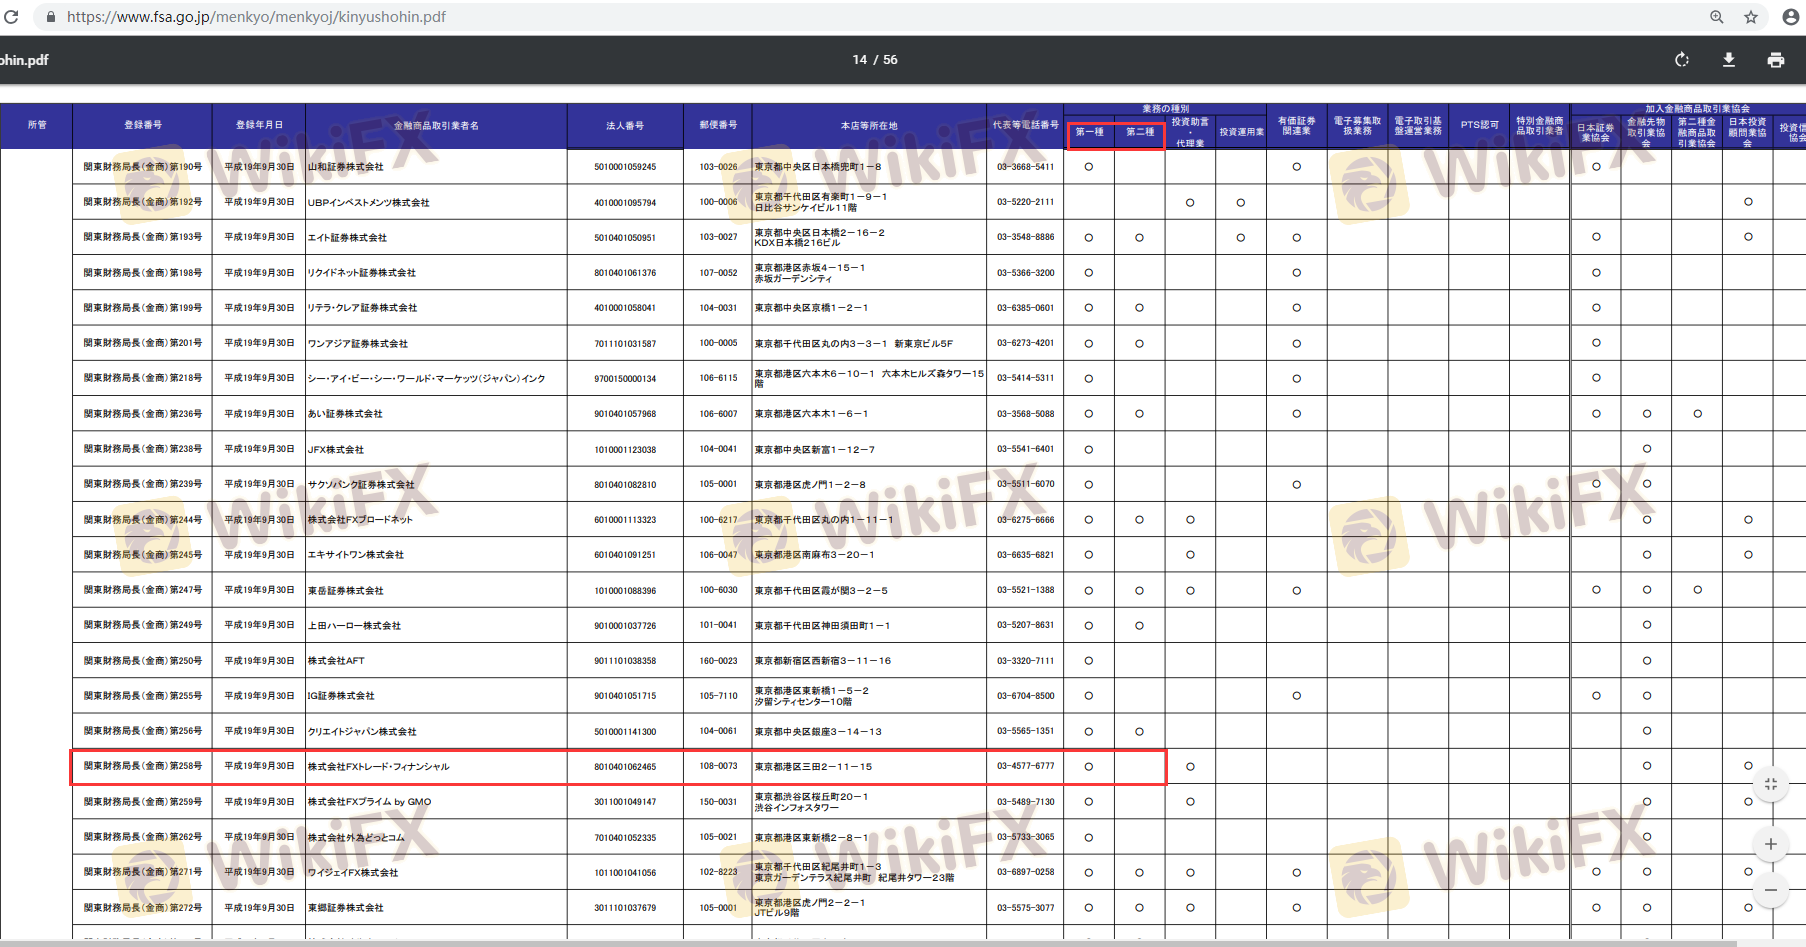Click the zoom magnifier in the address bar
1806x947 pixels.
[x=1716, y=17]
